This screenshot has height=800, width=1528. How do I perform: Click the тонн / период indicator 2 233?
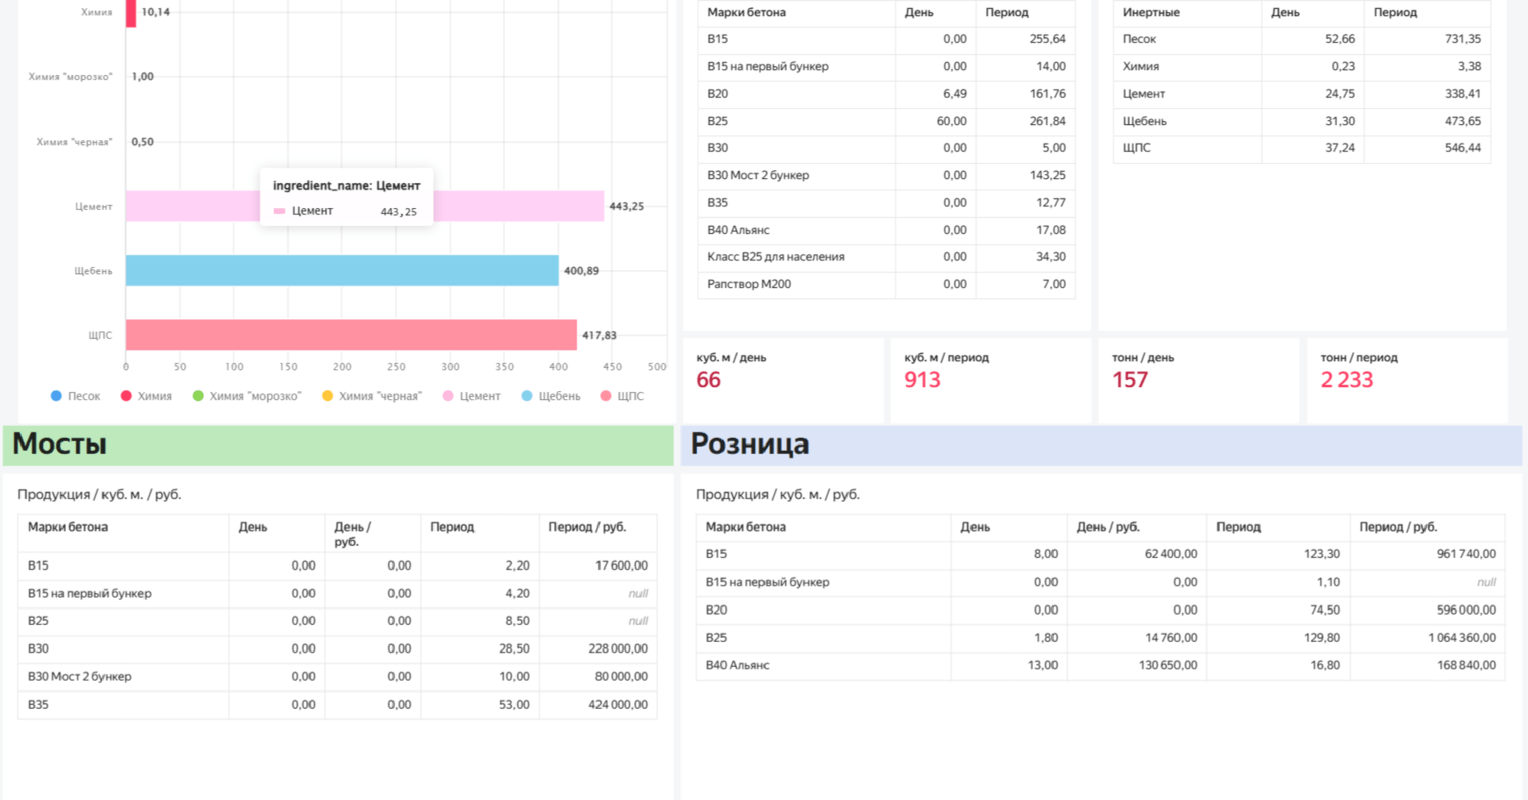[x=1347, y=380]
